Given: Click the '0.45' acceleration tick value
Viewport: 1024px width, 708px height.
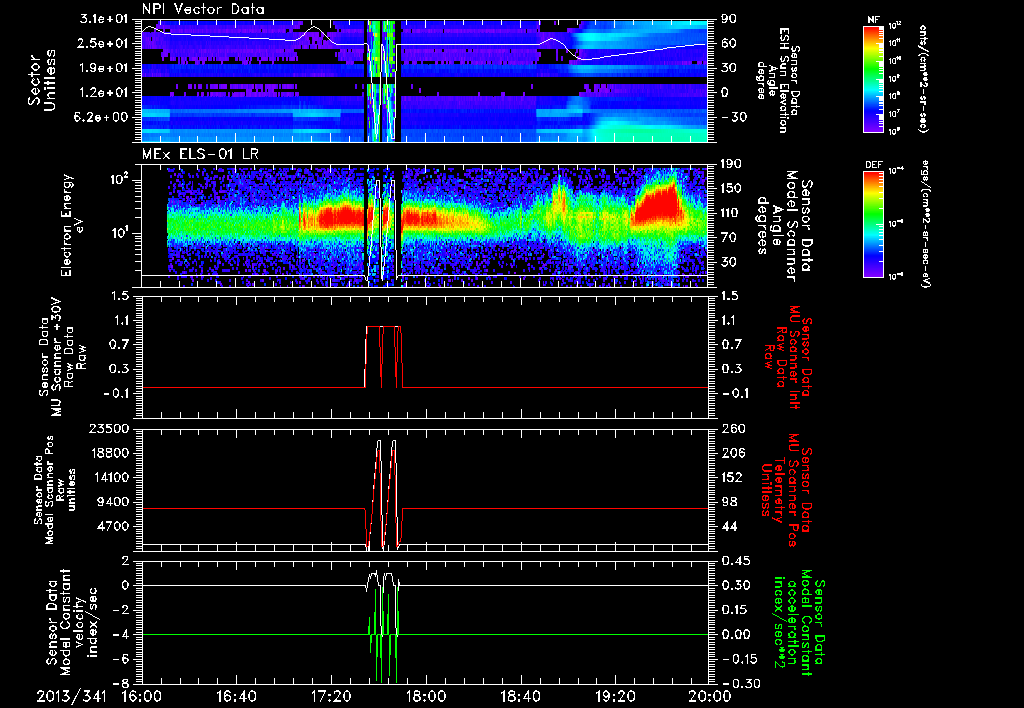Looking at the screenshot, I should tap(736, 561).
